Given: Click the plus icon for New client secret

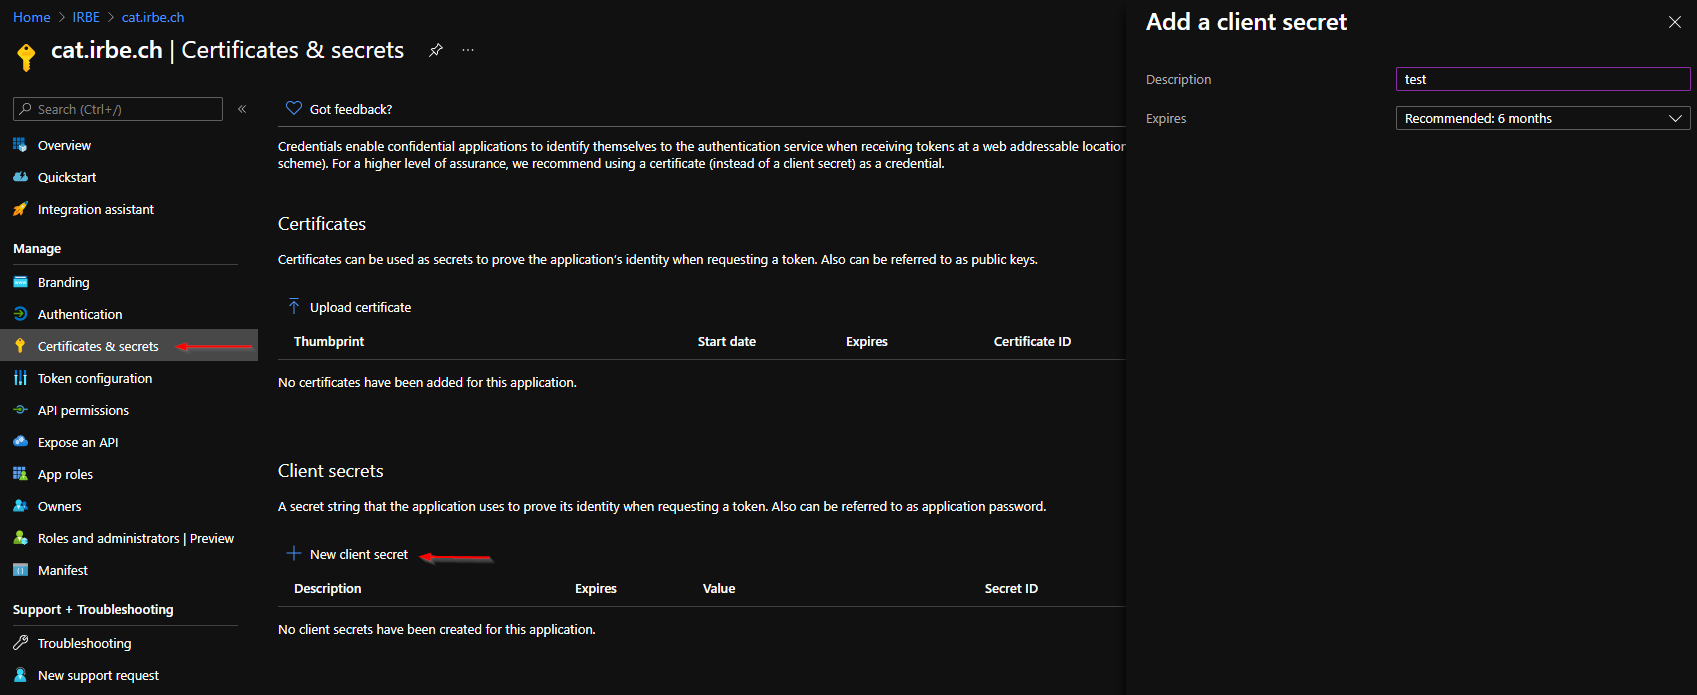Looking at the screenshot, I should 294,553.
